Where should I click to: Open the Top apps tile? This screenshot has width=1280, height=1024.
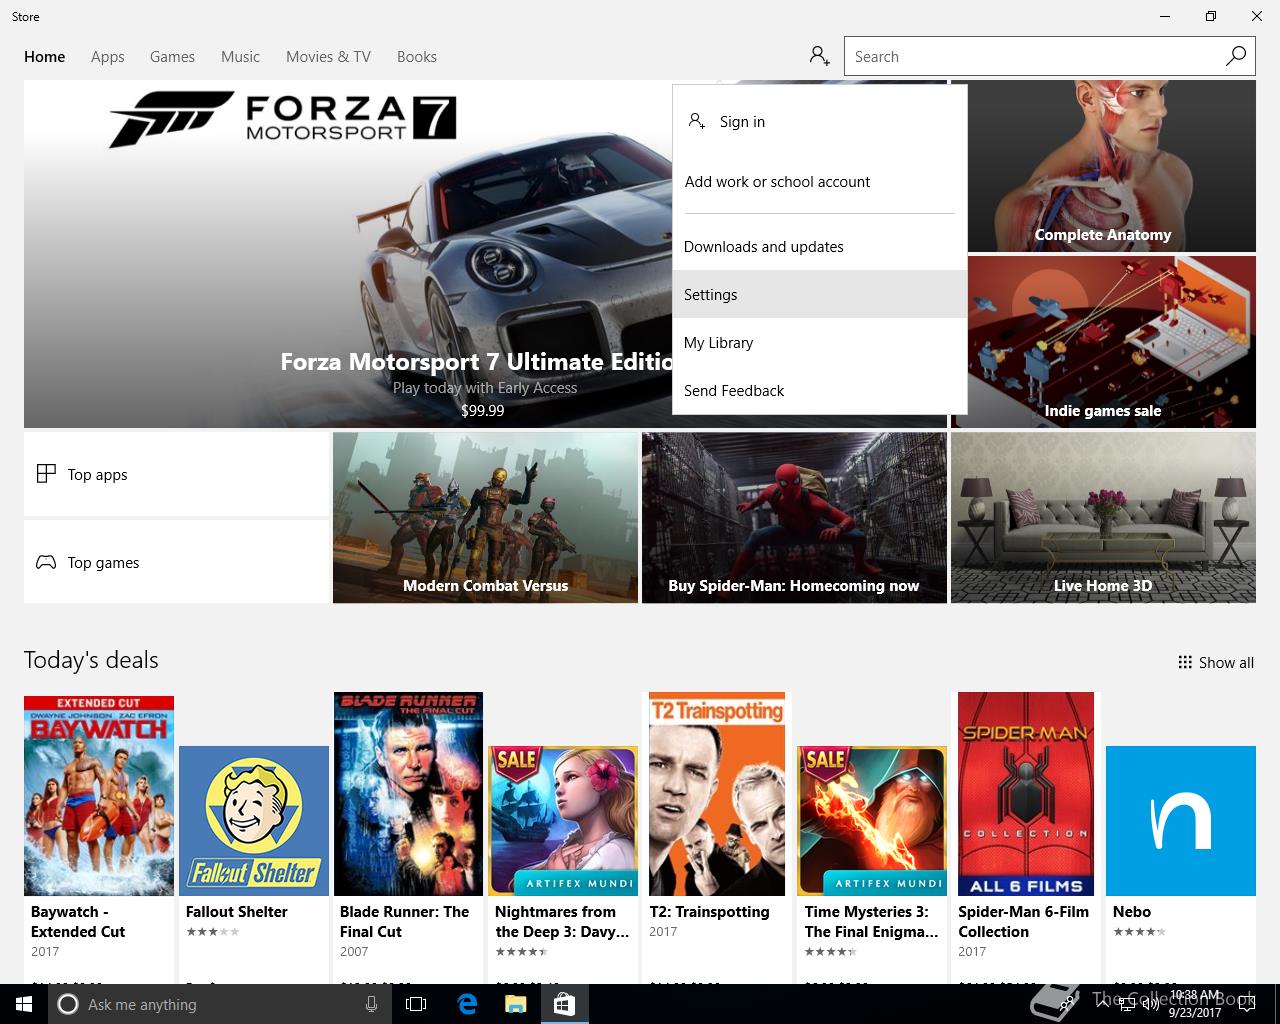point(176,474)
